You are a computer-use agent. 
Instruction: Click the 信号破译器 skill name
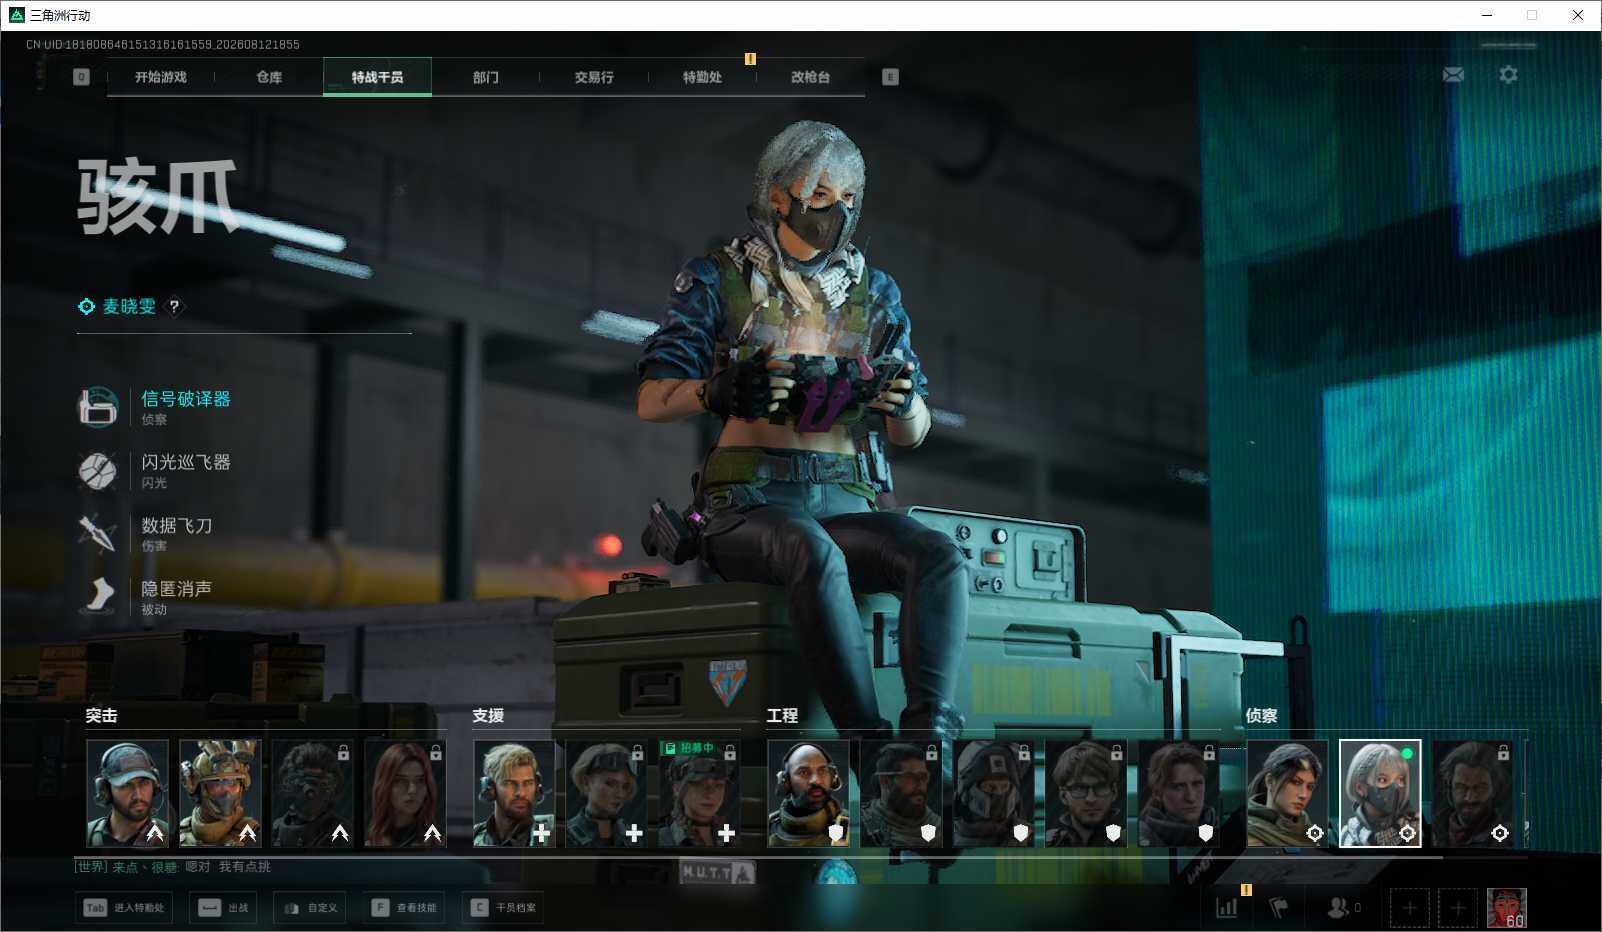186,399
